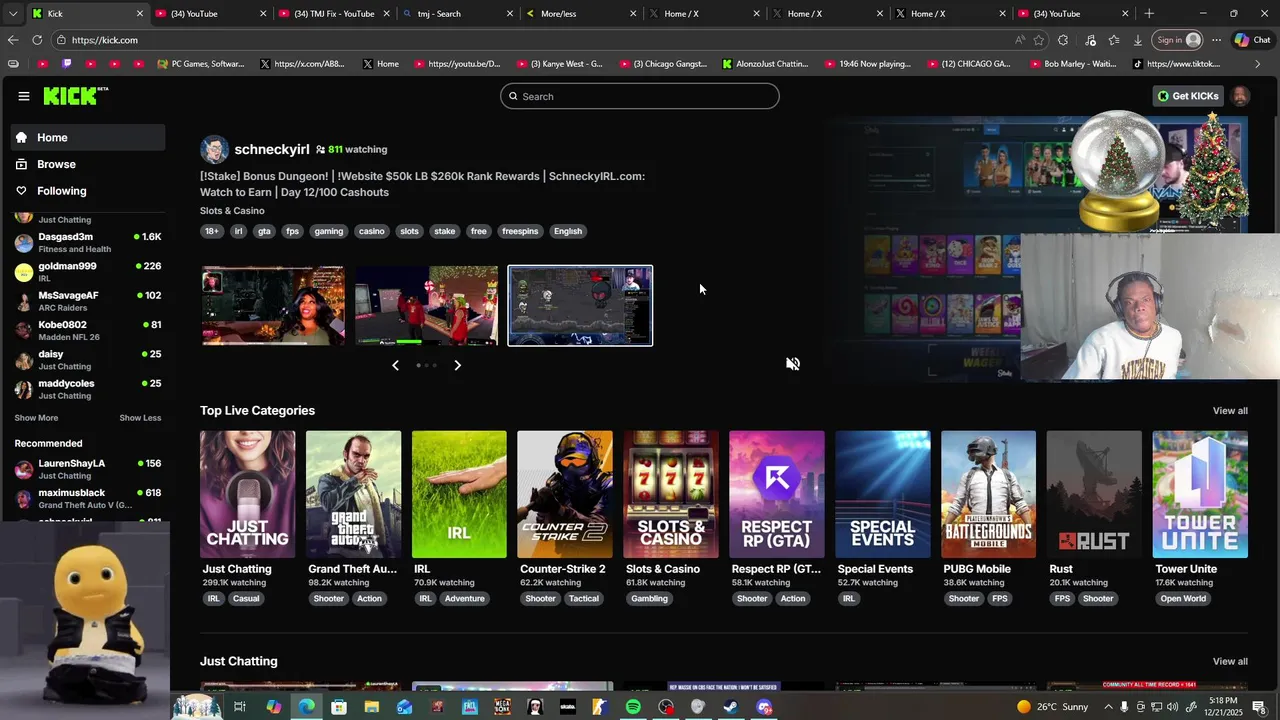Click the Get KICKs button

pos(1188,96)
